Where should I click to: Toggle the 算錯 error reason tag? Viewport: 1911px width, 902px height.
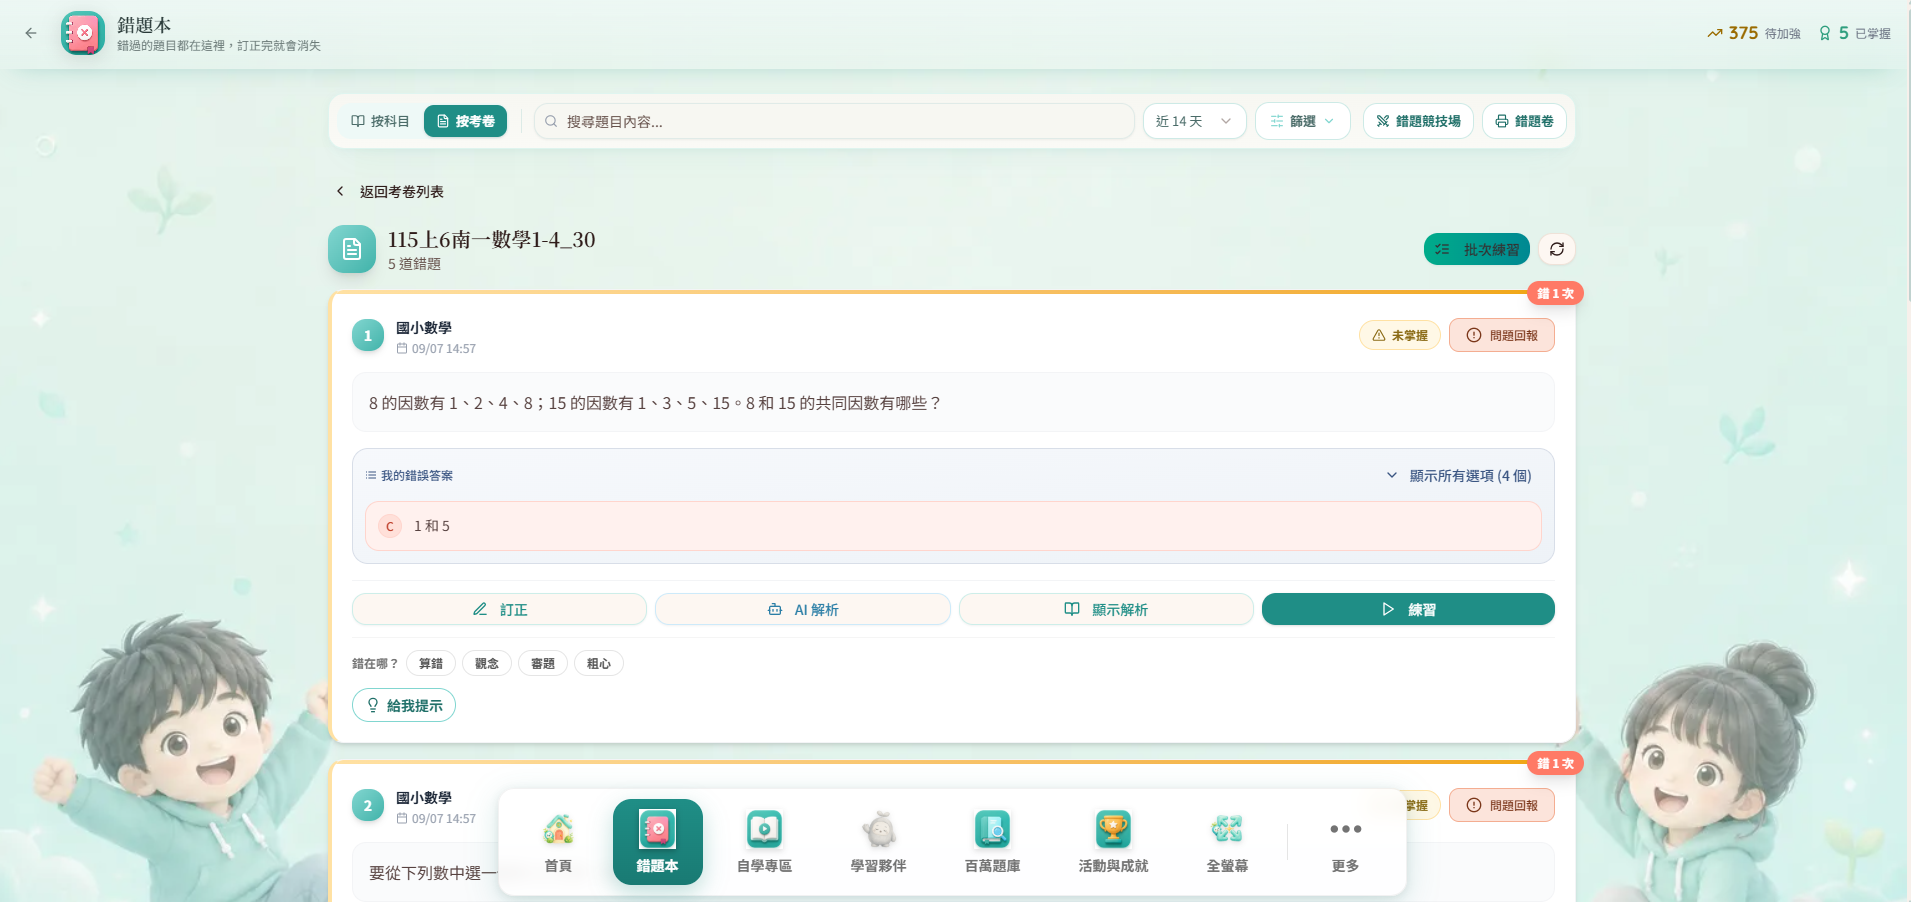coord(431,663)
